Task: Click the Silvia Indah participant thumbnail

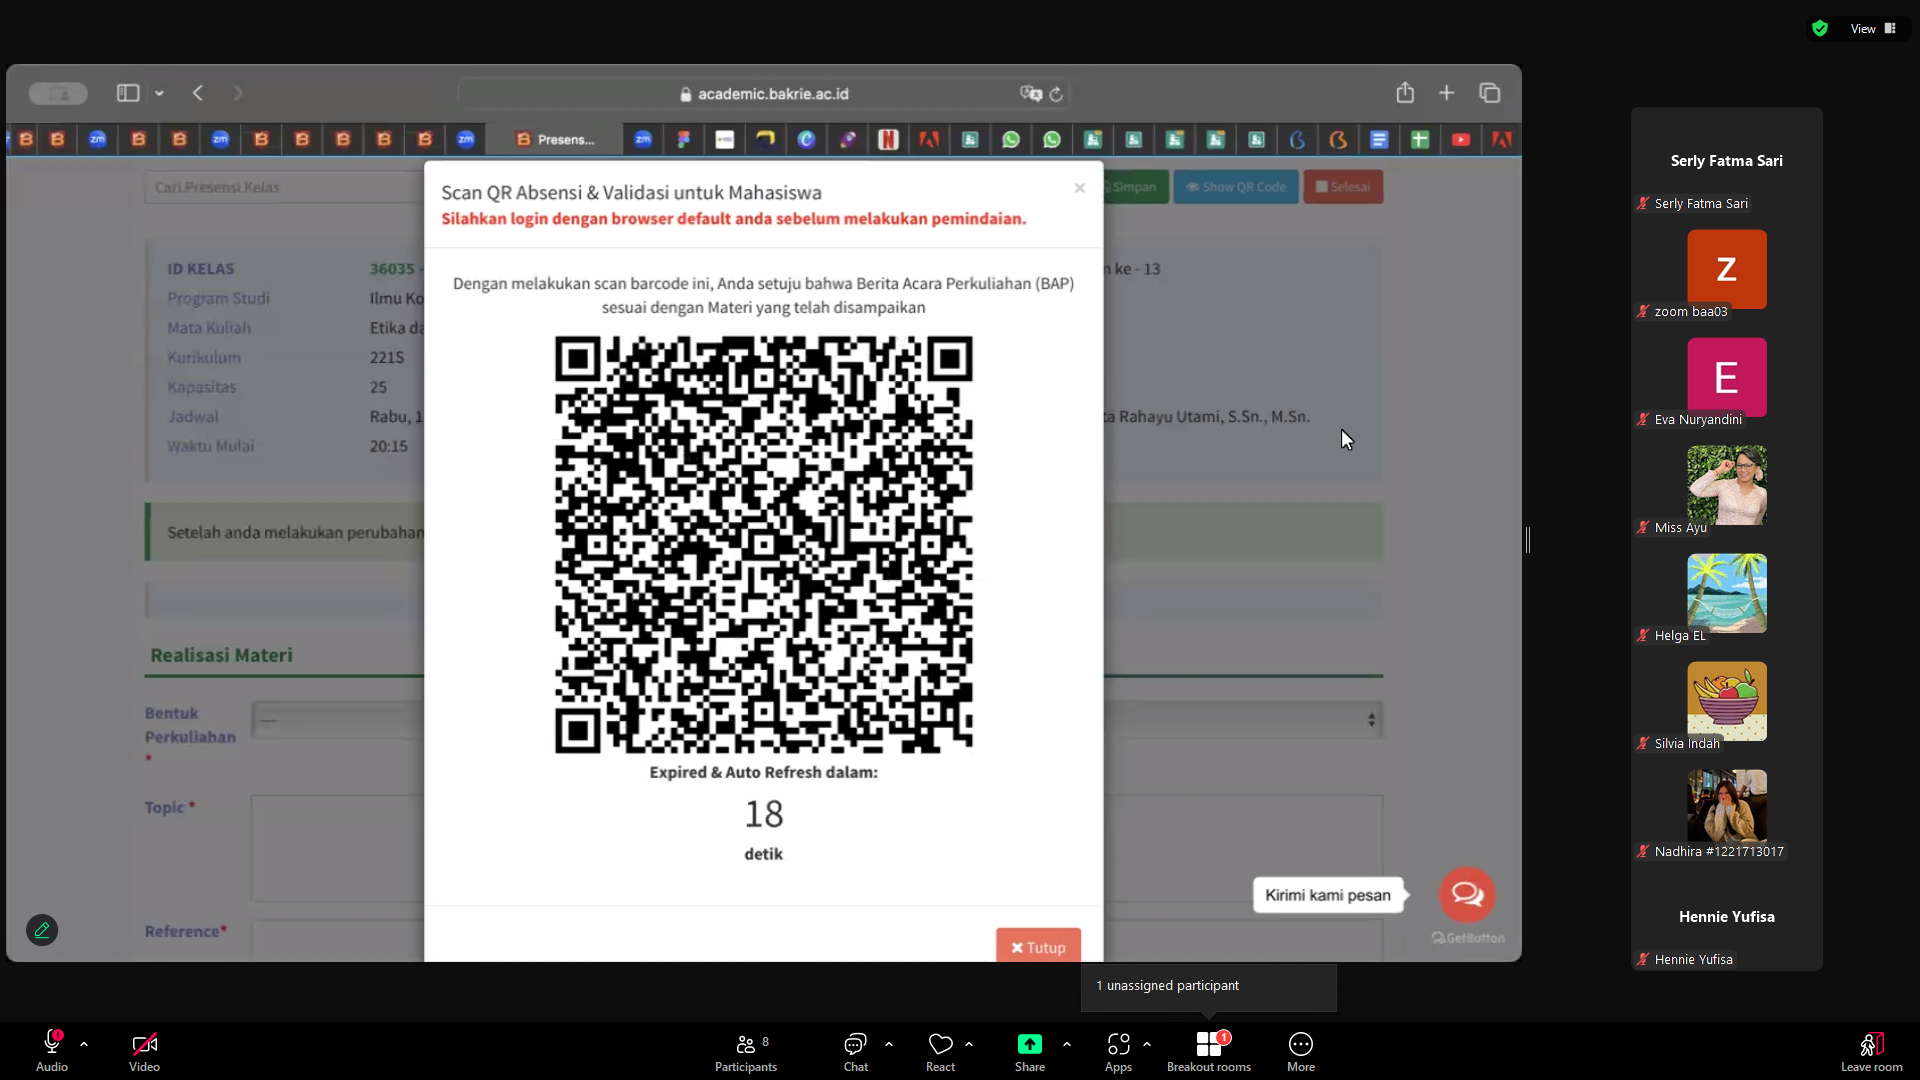Action: point(1727,701)
